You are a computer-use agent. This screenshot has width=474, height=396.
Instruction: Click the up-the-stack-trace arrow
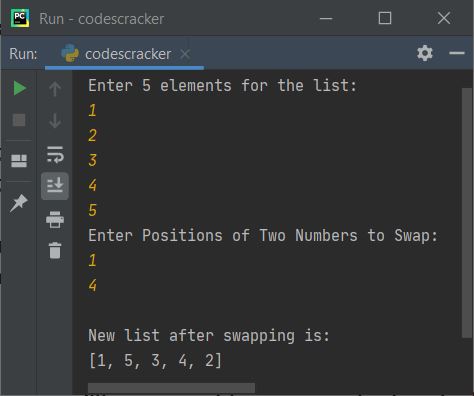55,89
